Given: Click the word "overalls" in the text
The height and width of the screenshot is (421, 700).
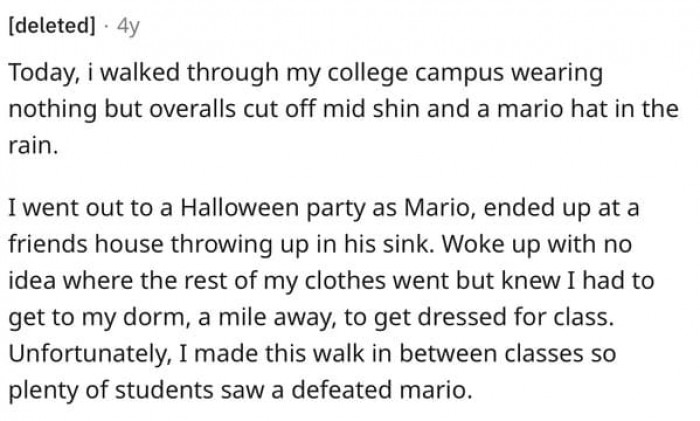Looking at the screenshot, I should coord(192,109).
